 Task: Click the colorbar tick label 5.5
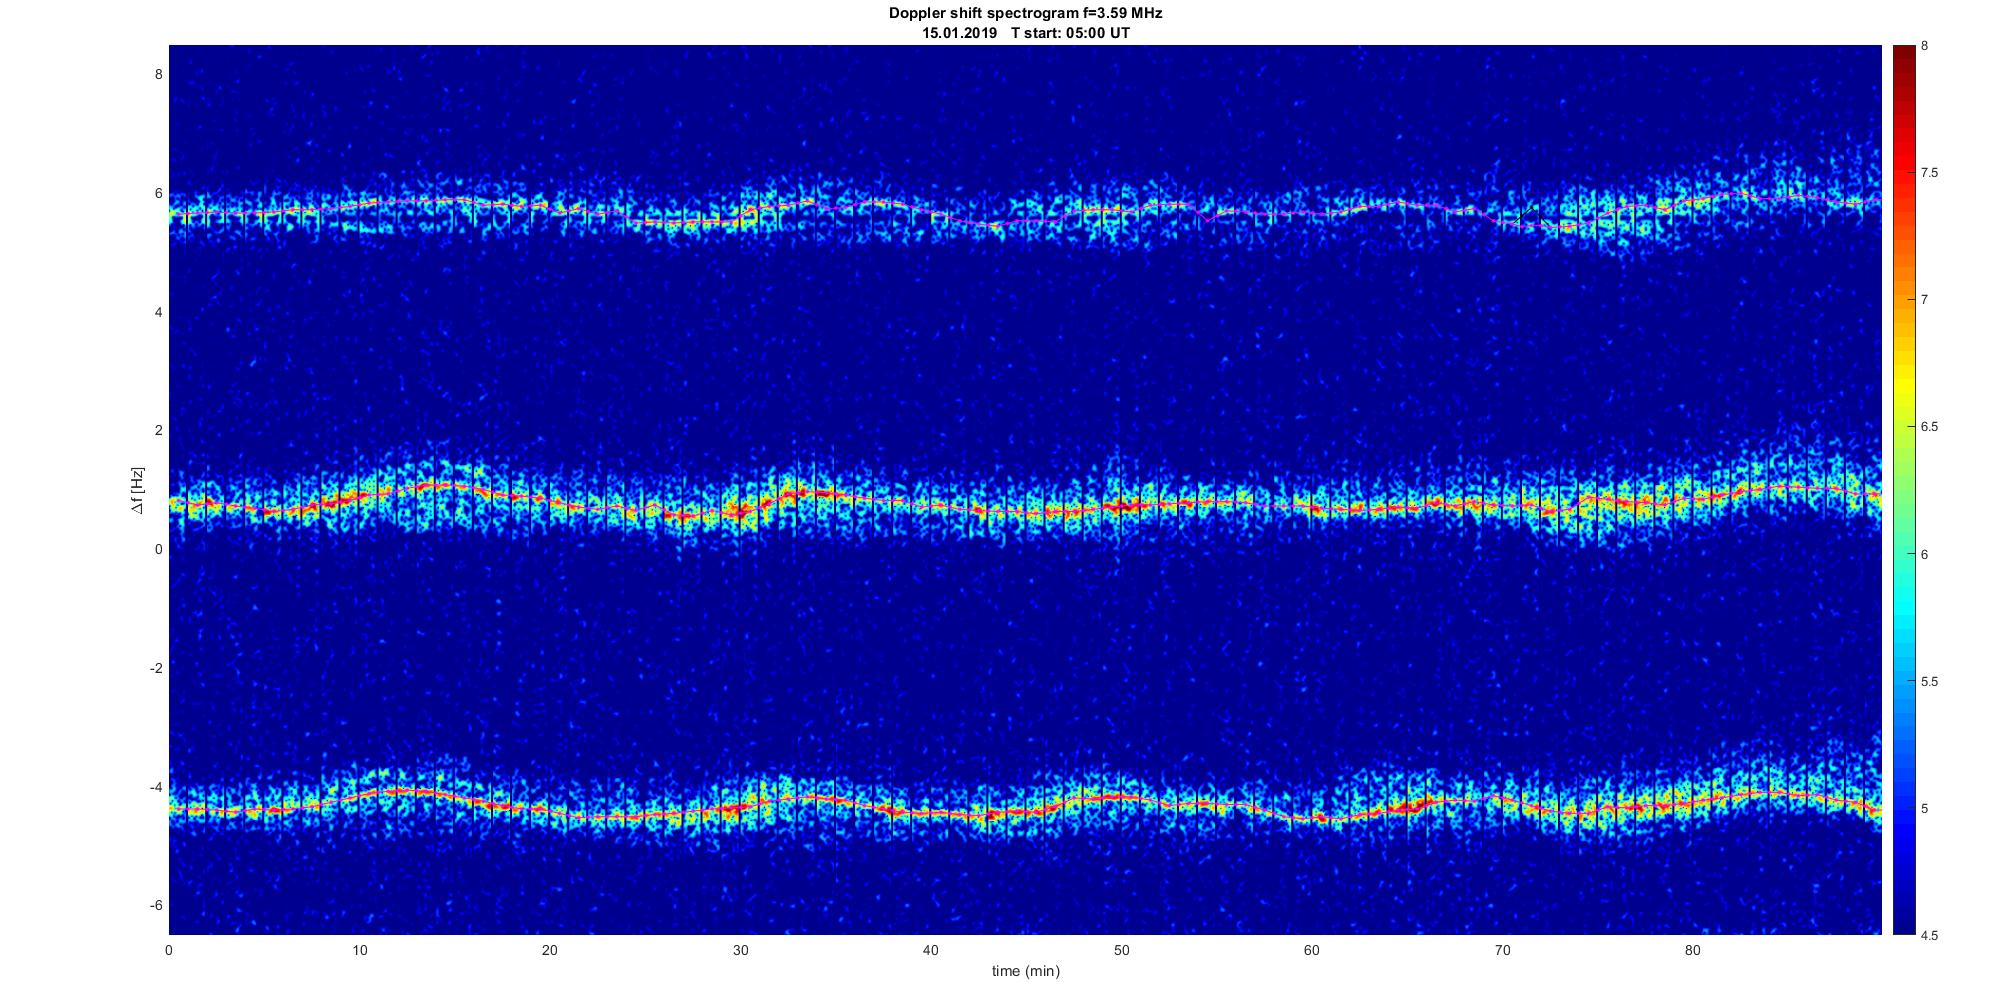(x=1929, y=682)
